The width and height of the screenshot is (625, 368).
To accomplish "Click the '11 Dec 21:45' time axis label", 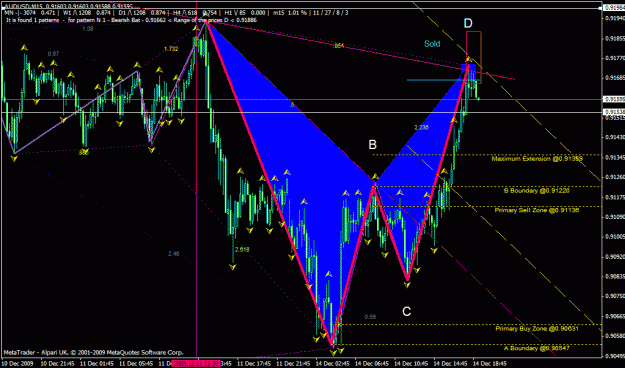I will coord(293,364).
